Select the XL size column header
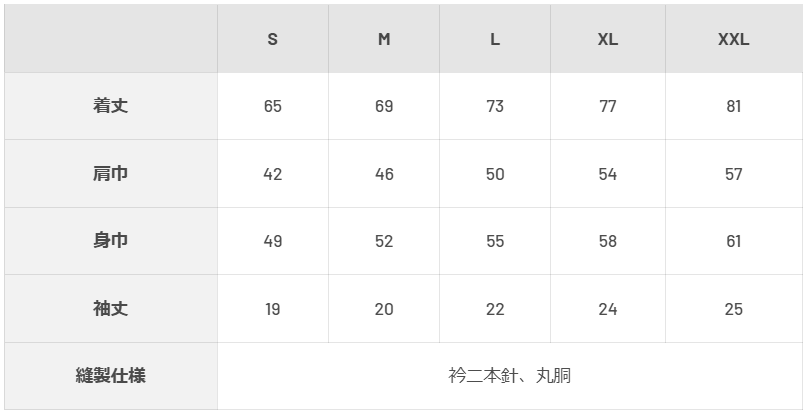 (x=608, y=40)
